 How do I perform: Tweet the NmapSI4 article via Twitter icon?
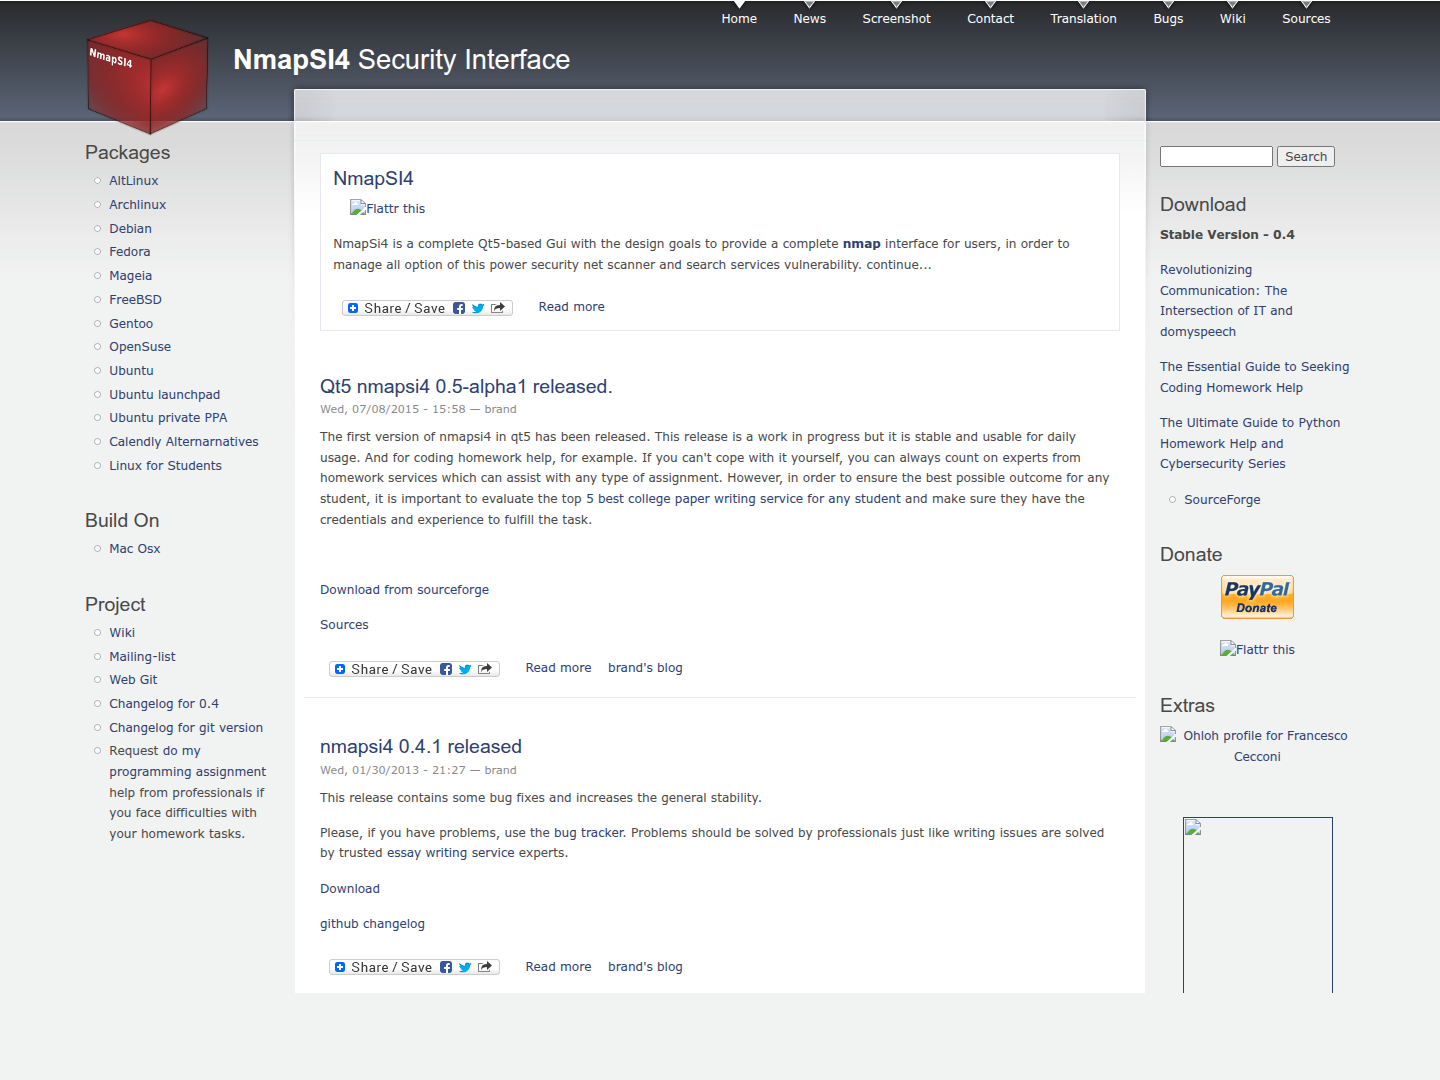(478, 308)
